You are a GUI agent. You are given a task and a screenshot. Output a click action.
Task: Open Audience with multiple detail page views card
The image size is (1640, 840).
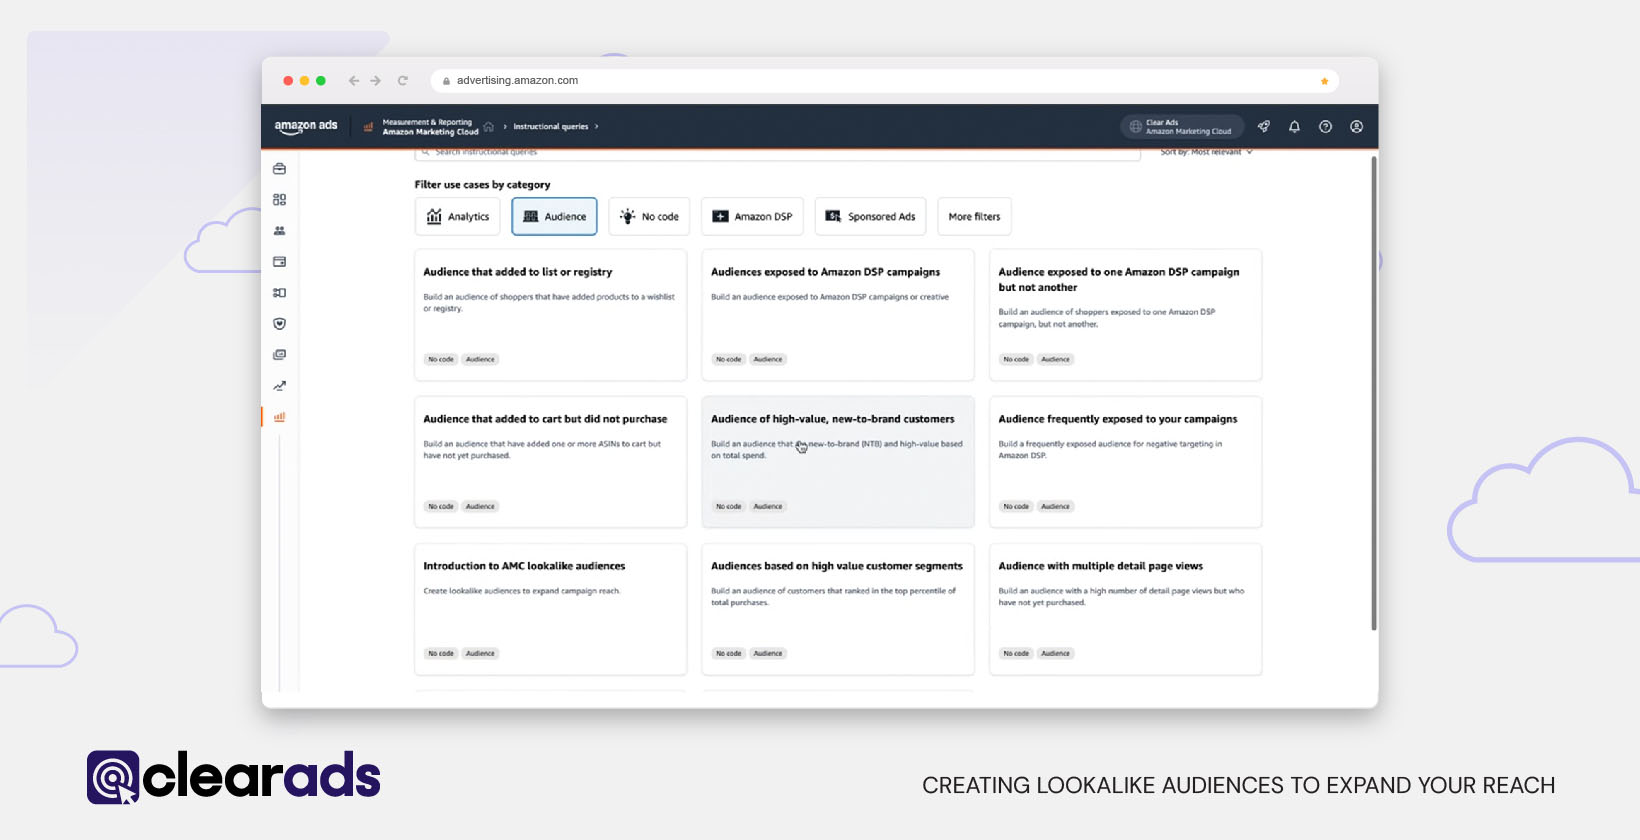tap(1126, 609)
